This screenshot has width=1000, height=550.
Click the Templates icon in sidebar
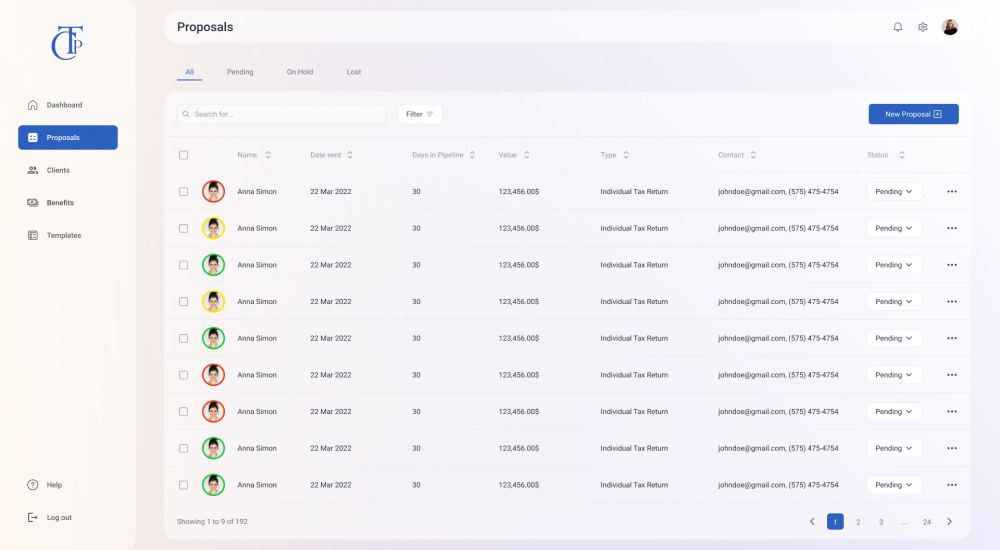[33, 236]
